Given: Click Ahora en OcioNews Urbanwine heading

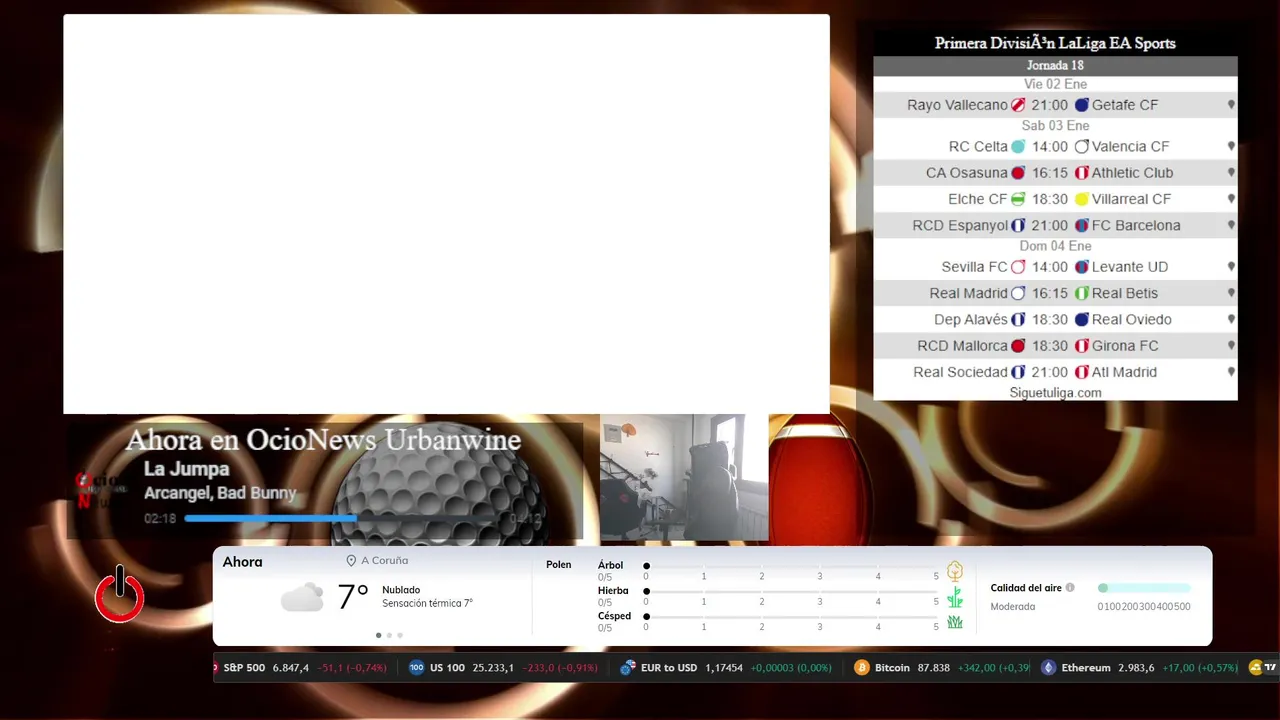Looking at the screenshot, I should tap(323, 440).
